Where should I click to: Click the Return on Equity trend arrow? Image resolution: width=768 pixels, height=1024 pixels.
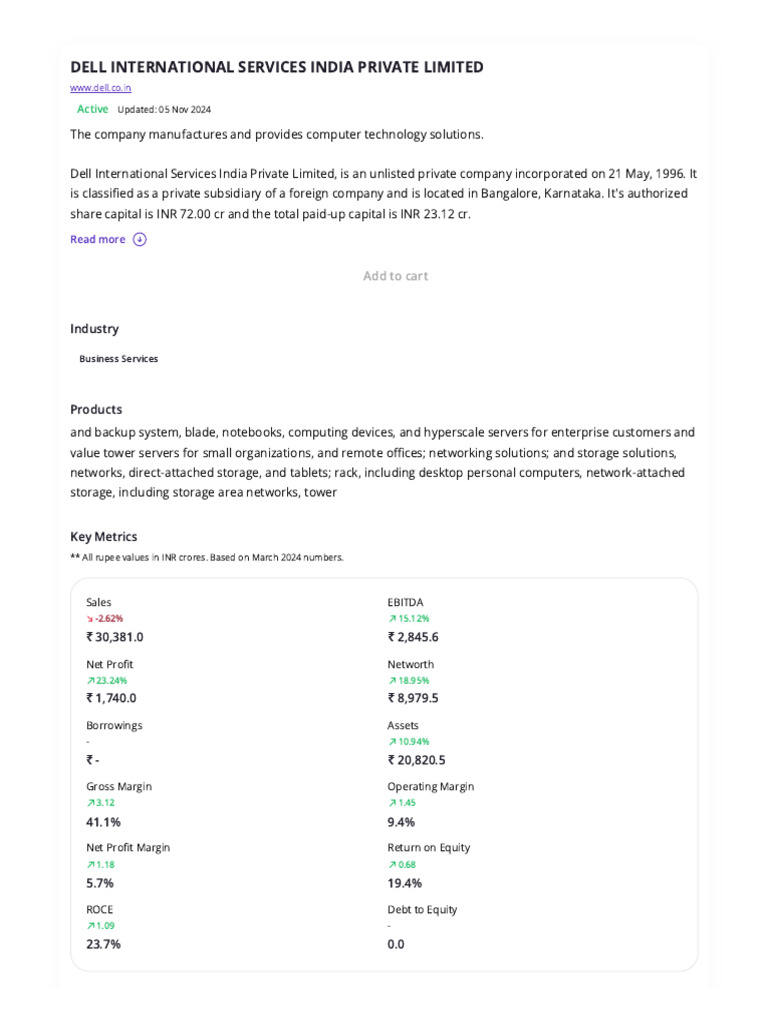click(x=392, y=865)
